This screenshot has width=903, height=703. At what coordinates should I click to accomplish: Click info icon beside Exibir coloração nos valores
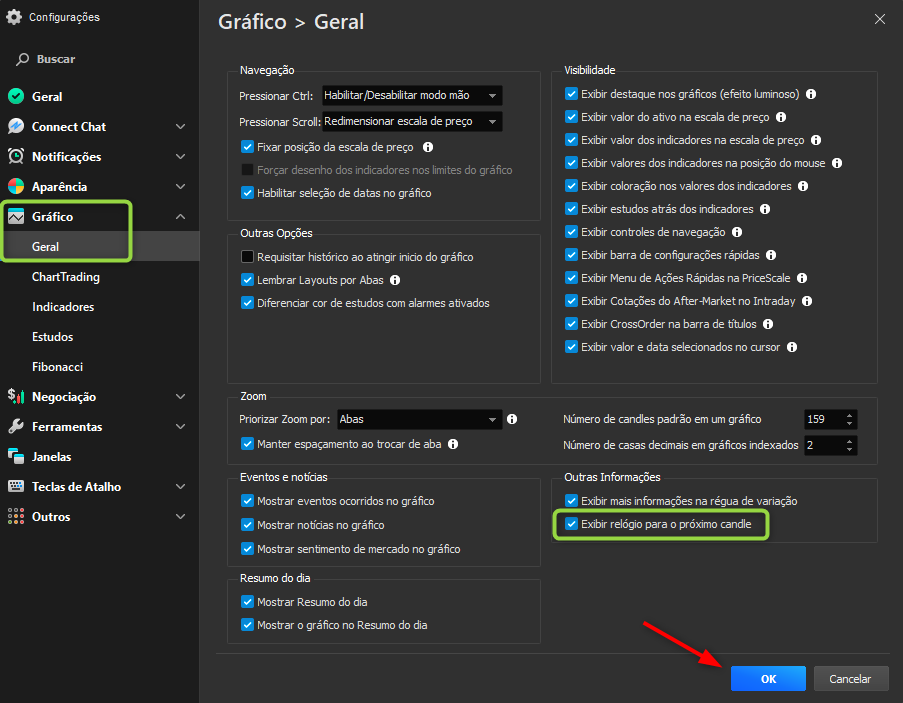pyautogui.click(x=803, y=186)
